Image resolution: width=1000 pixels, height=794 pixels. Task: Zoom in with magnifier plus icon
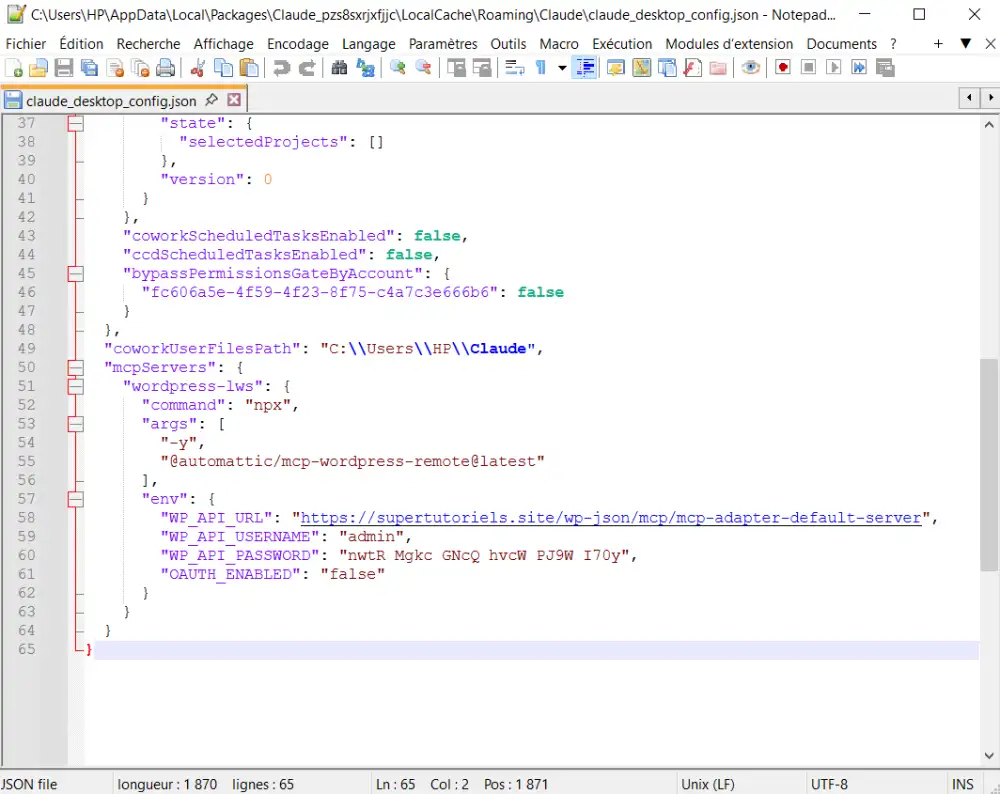pyautogui.click(x=397, y=68)
